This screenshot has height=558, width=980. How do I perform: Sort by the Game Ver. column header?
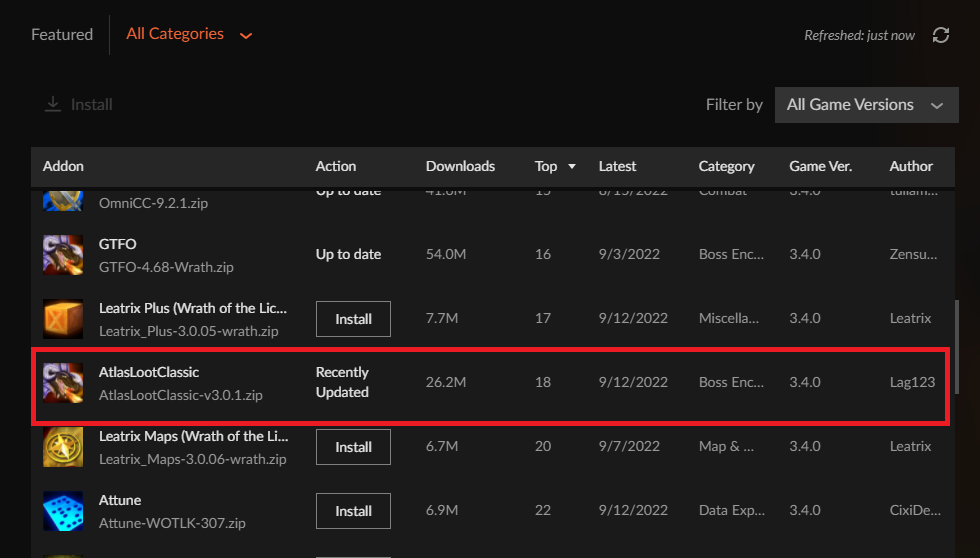tap(820, 166)
